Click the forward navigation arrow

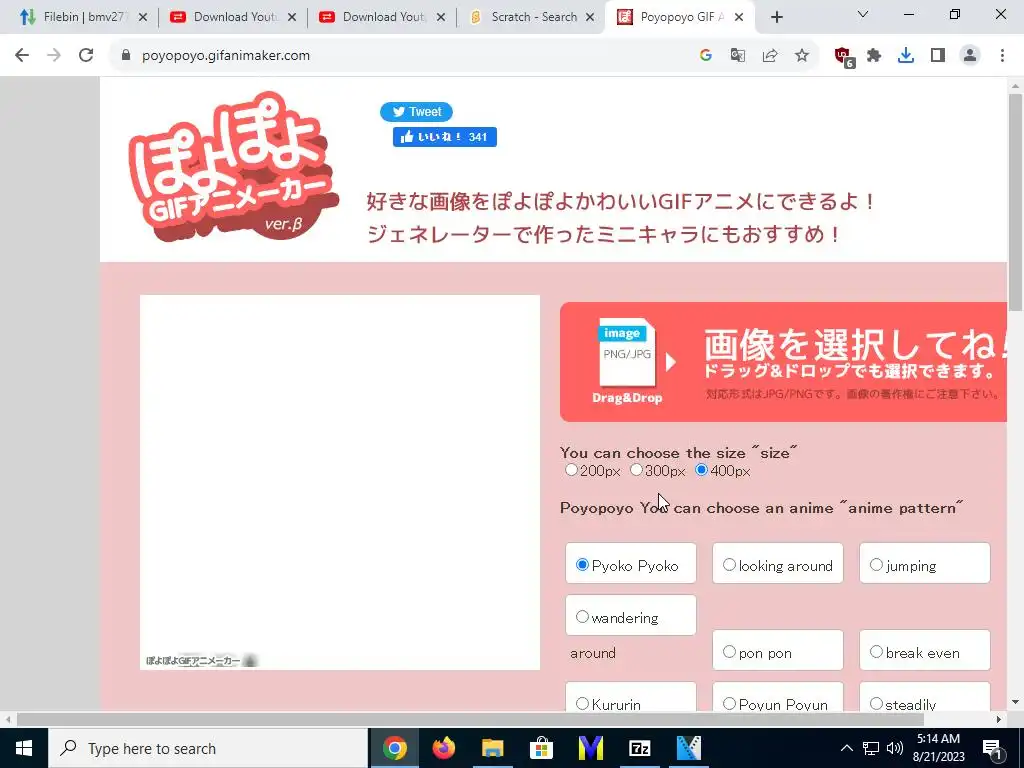(x=54, y=56)
